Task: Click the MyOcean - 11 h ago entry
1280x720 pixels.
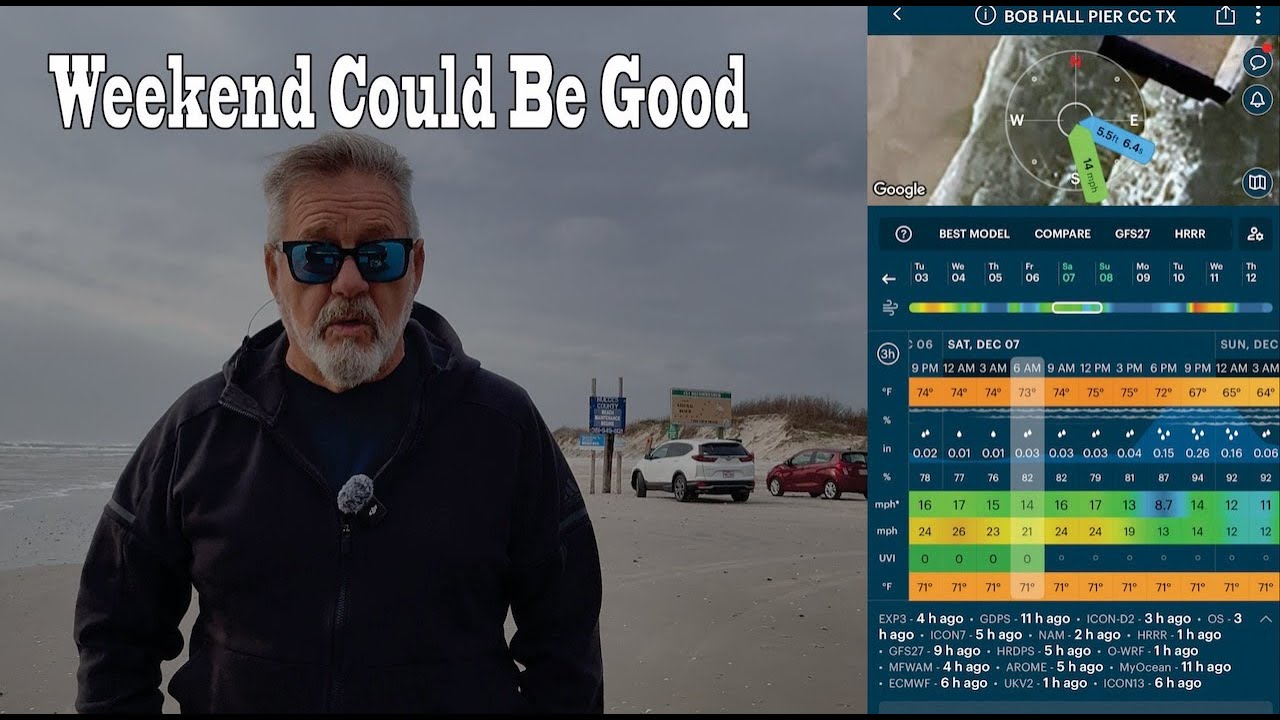Action: (1175, 667)
